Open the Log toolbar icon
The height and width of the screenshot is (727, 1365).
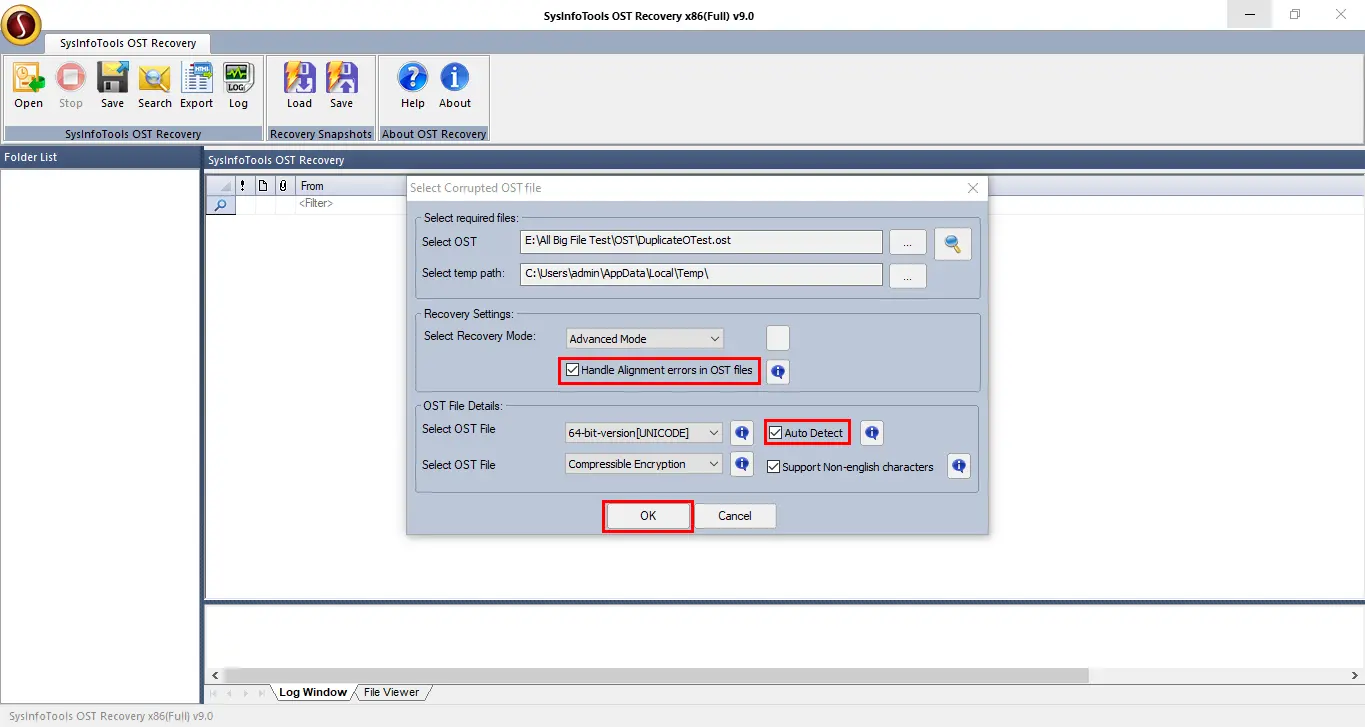(238, 86)
